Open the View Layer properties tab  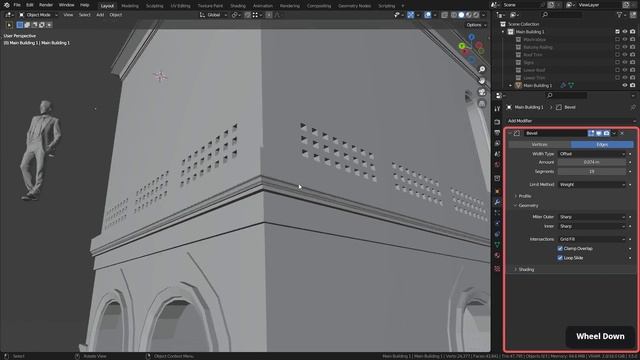click(x=497, y=143)
